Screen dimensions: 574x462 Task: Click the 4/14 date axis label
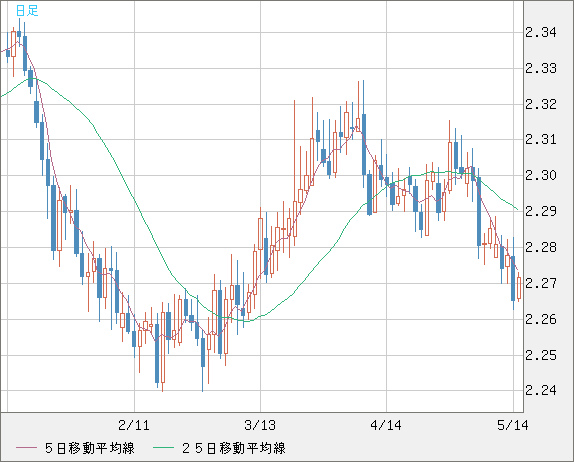[386, 425]
